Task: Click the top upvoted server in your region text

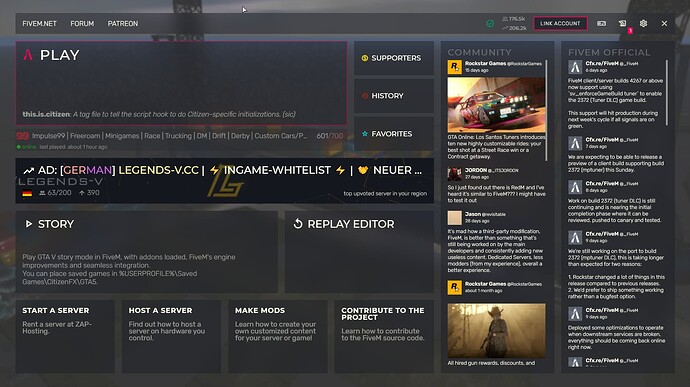Action: click(385, 193)
